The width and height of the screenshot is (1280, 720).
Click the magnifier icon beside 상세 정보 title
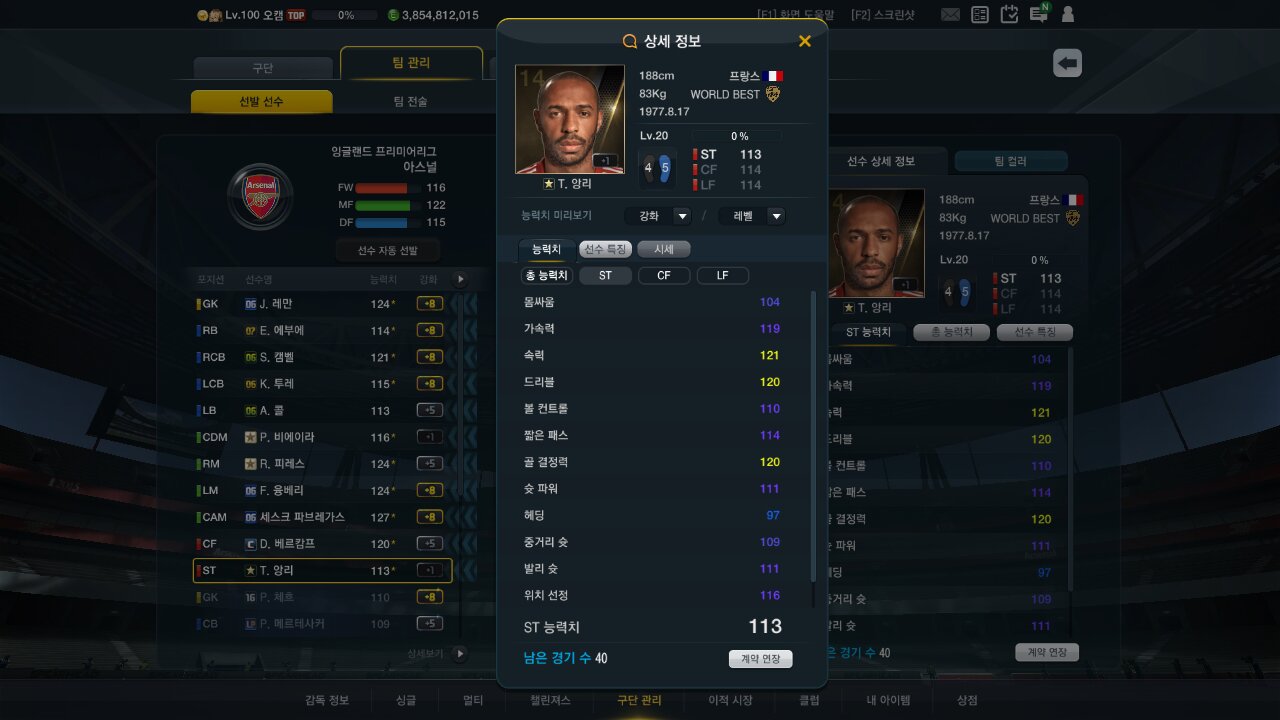(630, 41)
